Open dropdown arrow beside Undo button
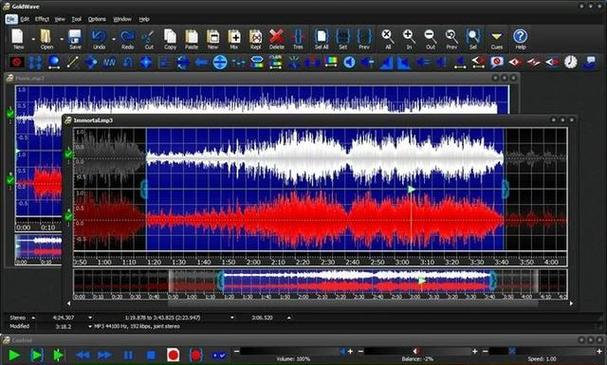 pos(114,39)
